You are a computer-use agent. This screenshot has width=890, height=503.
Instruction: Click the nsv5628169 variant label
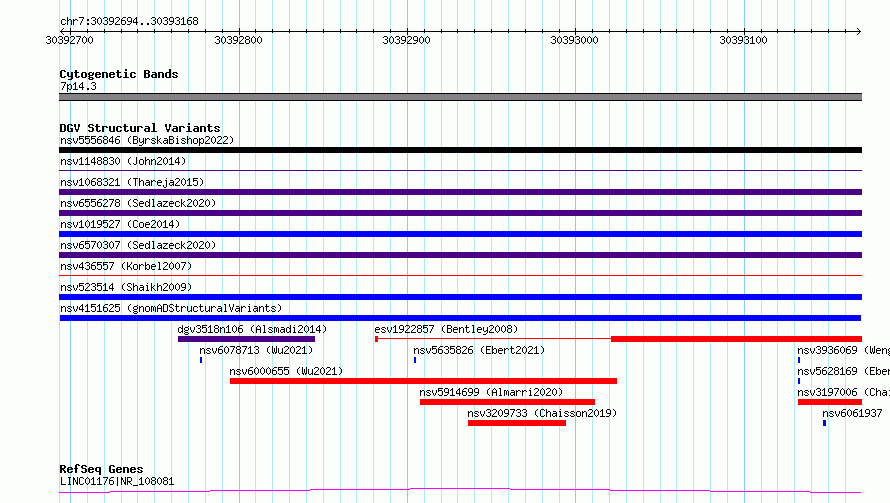click(843, 371)
